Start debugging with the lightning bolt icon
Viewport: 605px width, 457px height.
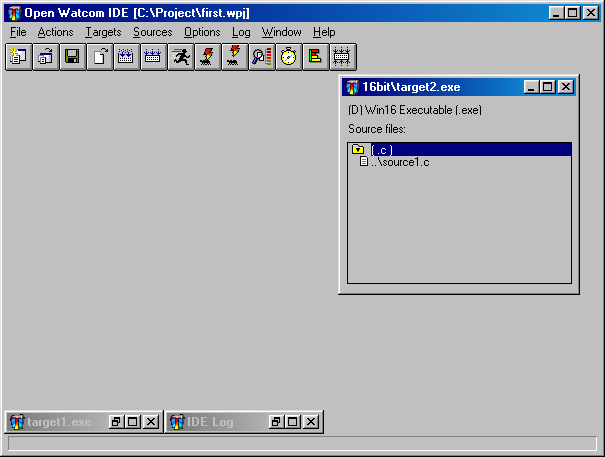[207, 57]
